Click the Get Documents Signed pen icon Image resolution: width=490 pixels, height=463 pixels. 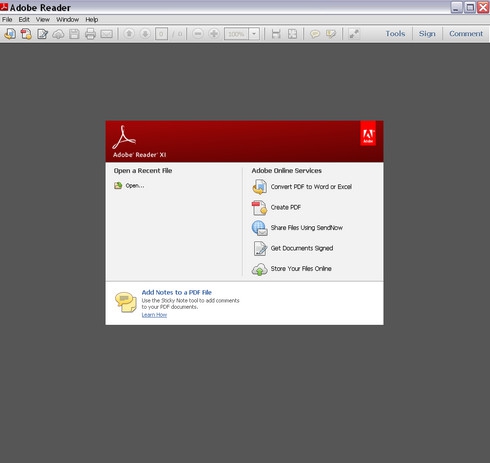coord(260,249)
